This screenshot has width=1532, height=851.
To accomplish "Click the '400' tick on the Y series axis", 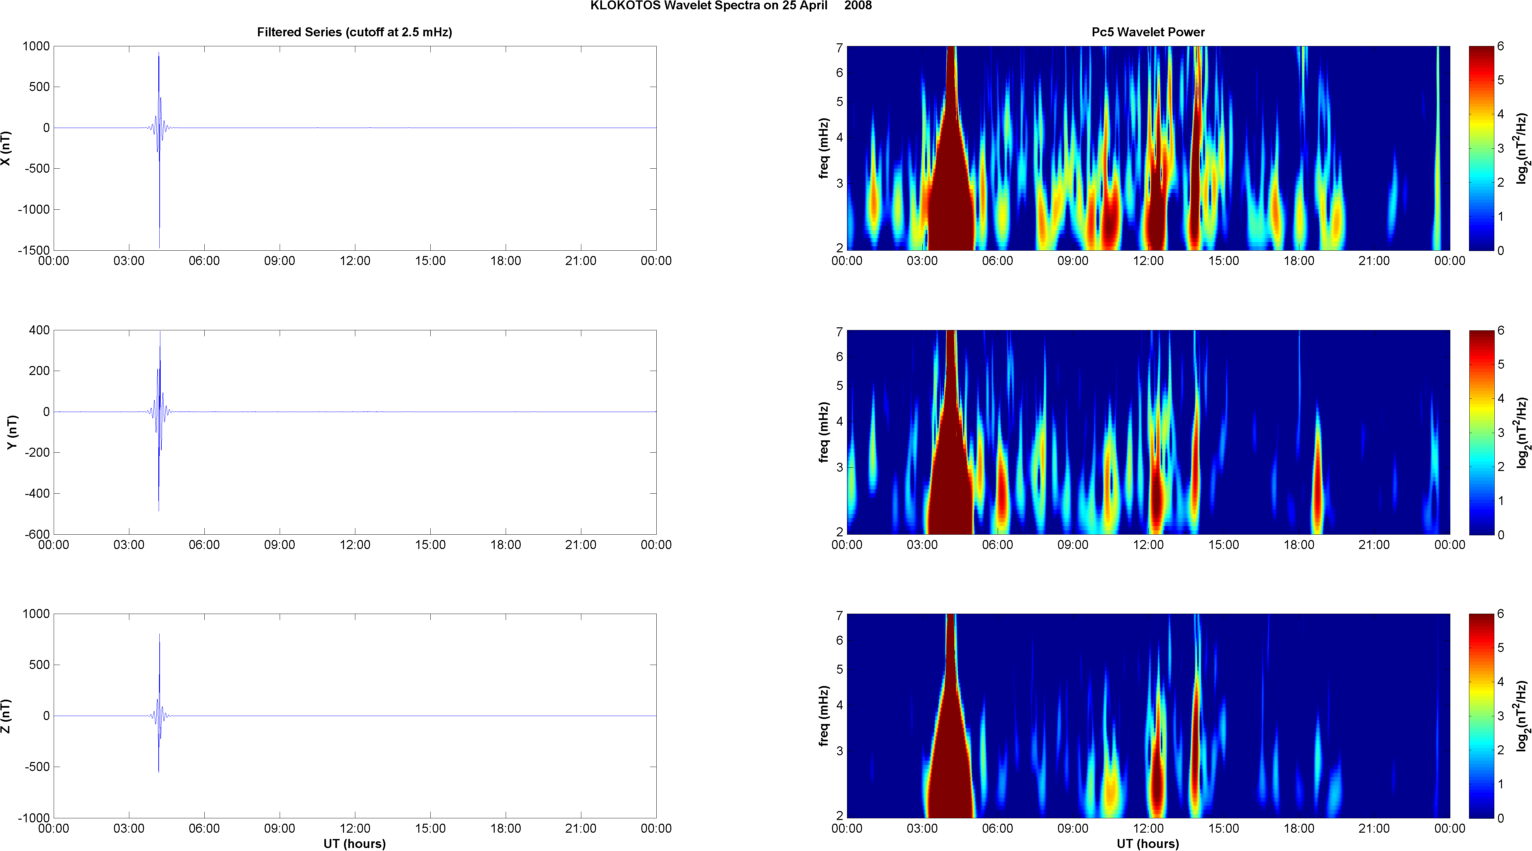I will coord(39,330).
